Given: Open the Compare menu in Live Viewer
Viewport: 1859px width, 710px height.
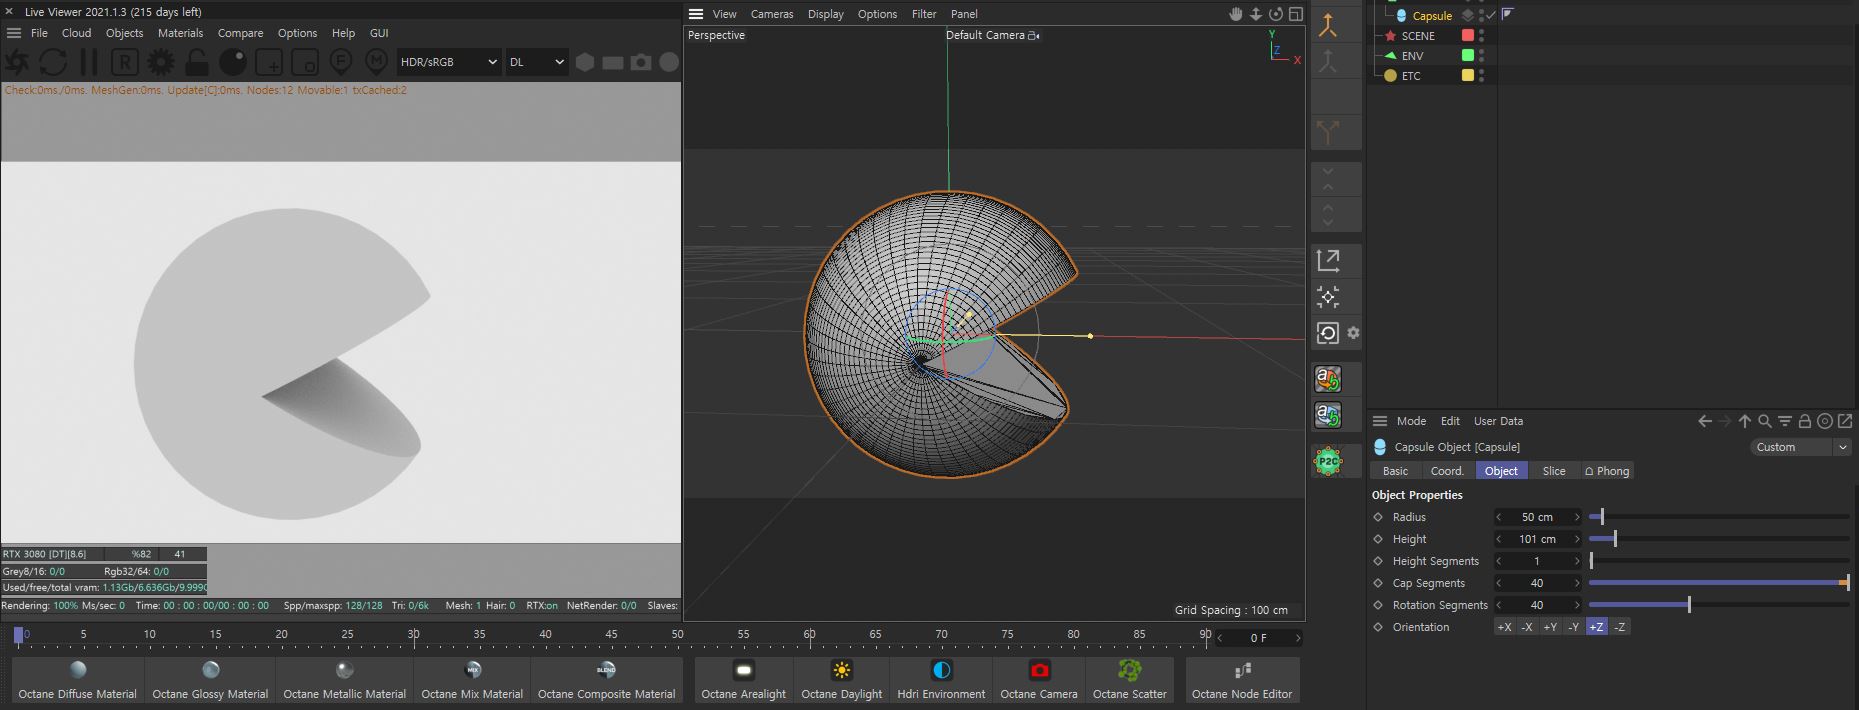Looking at the screenshot, I should click(240, 33).
